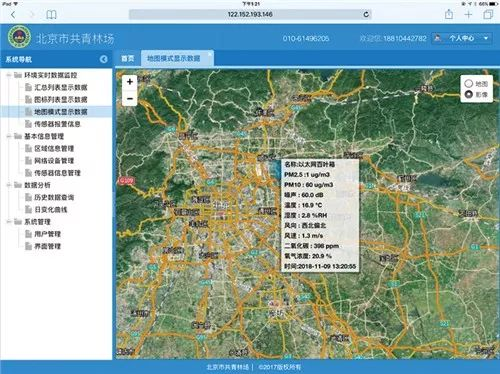The image size is (500, 374).
Task: Open 历史数据查询 in the sidebar
Action: [x=54, y=197]
